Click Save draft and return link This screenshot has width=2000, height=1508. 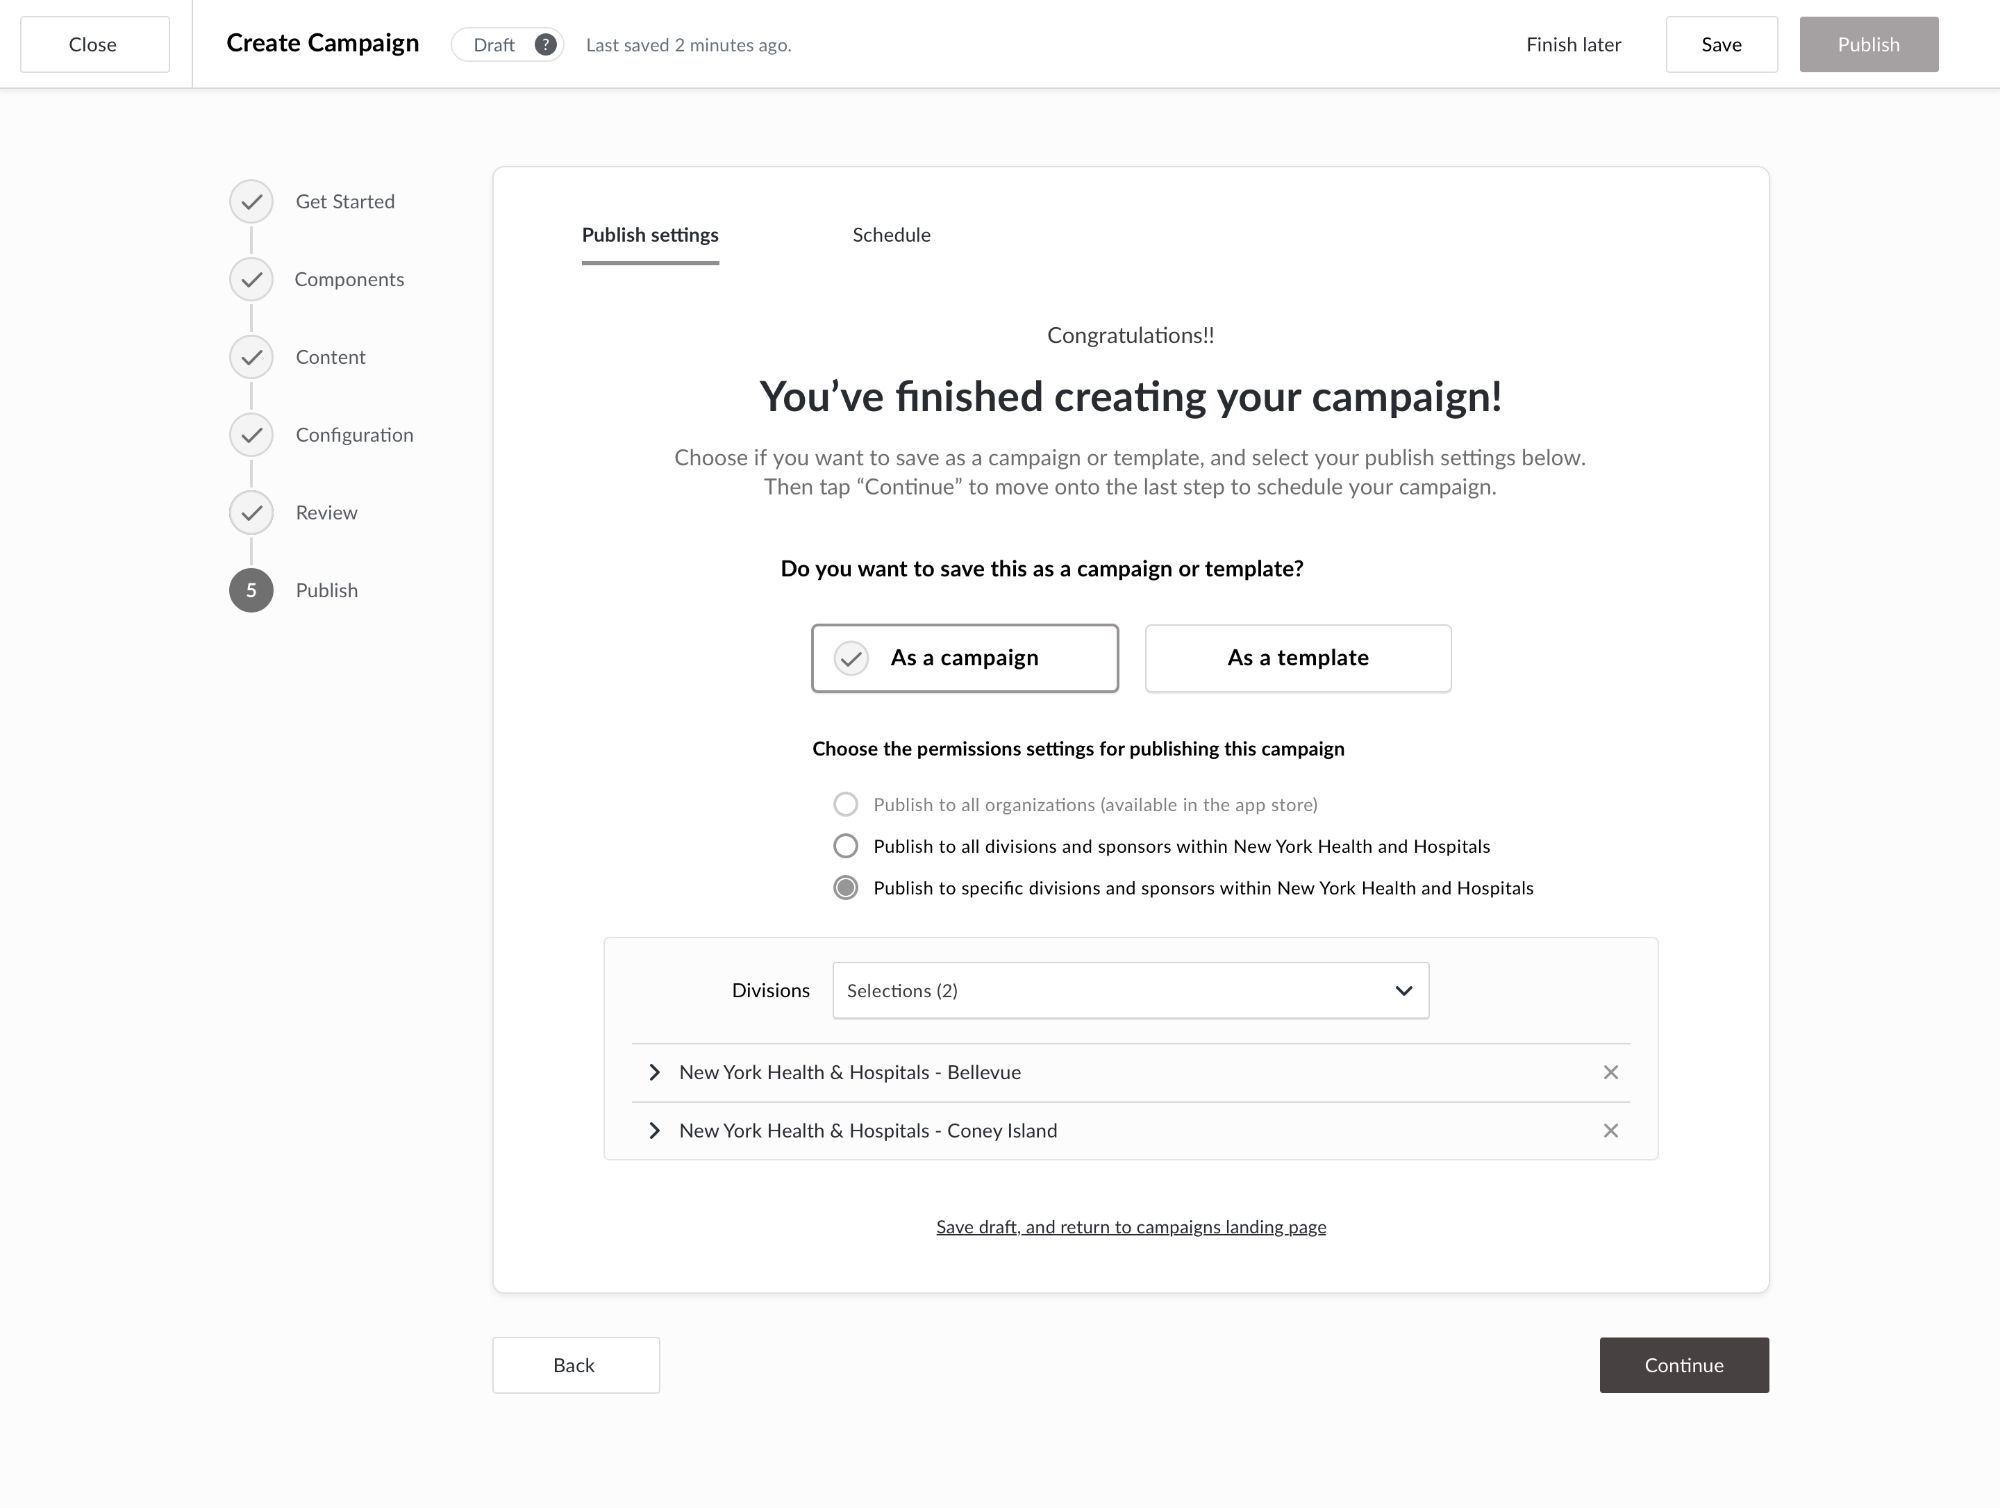[x=1131, y=1227]
